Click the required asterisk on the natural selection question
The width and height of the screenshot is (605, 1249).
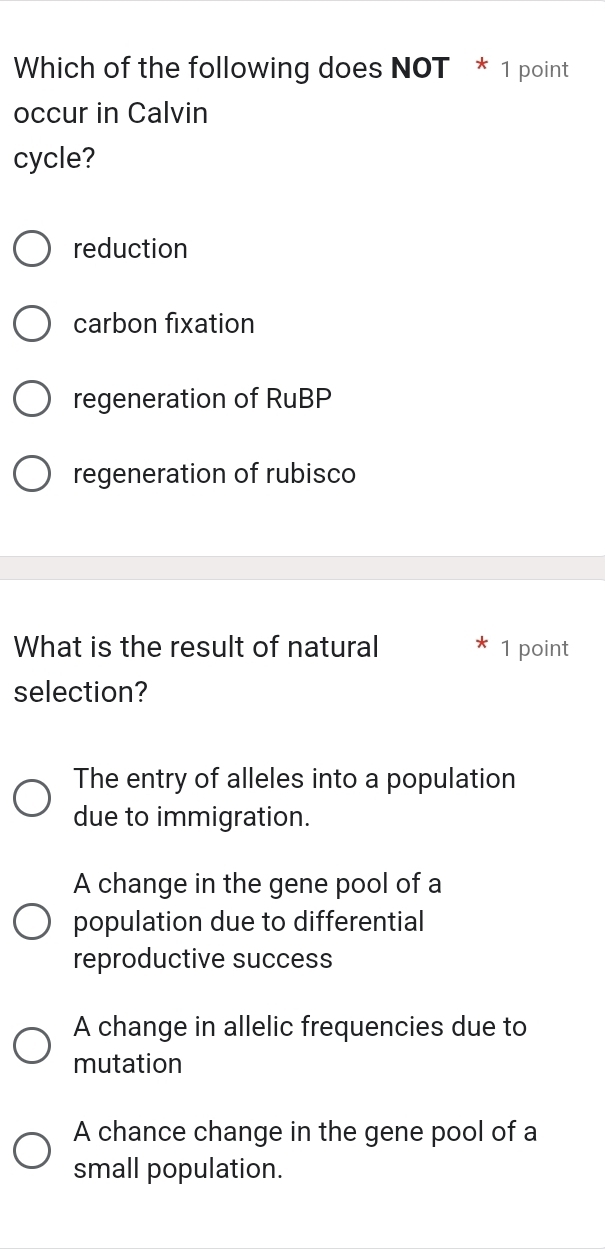pos(480,647)
